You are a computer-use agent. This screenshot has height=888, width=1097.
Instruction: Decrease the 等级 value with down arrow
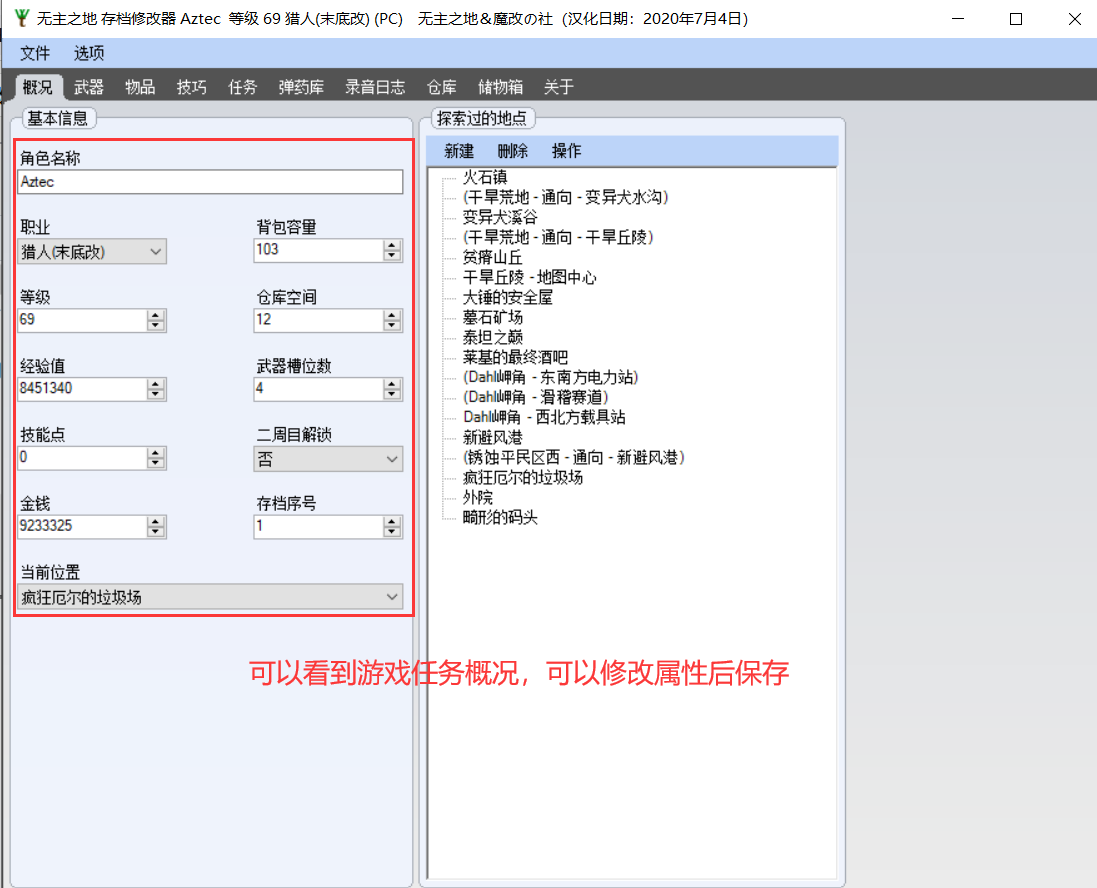point(156,325)
